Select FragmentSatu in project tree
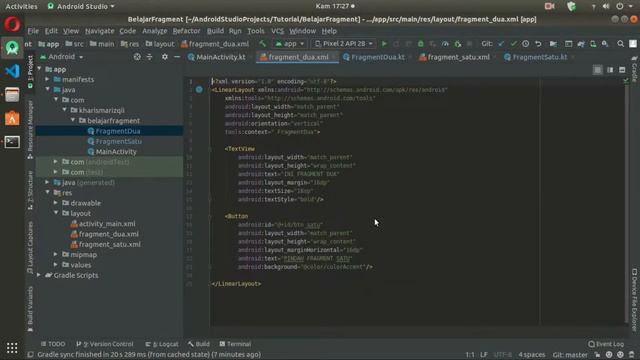 pos(118,141)
